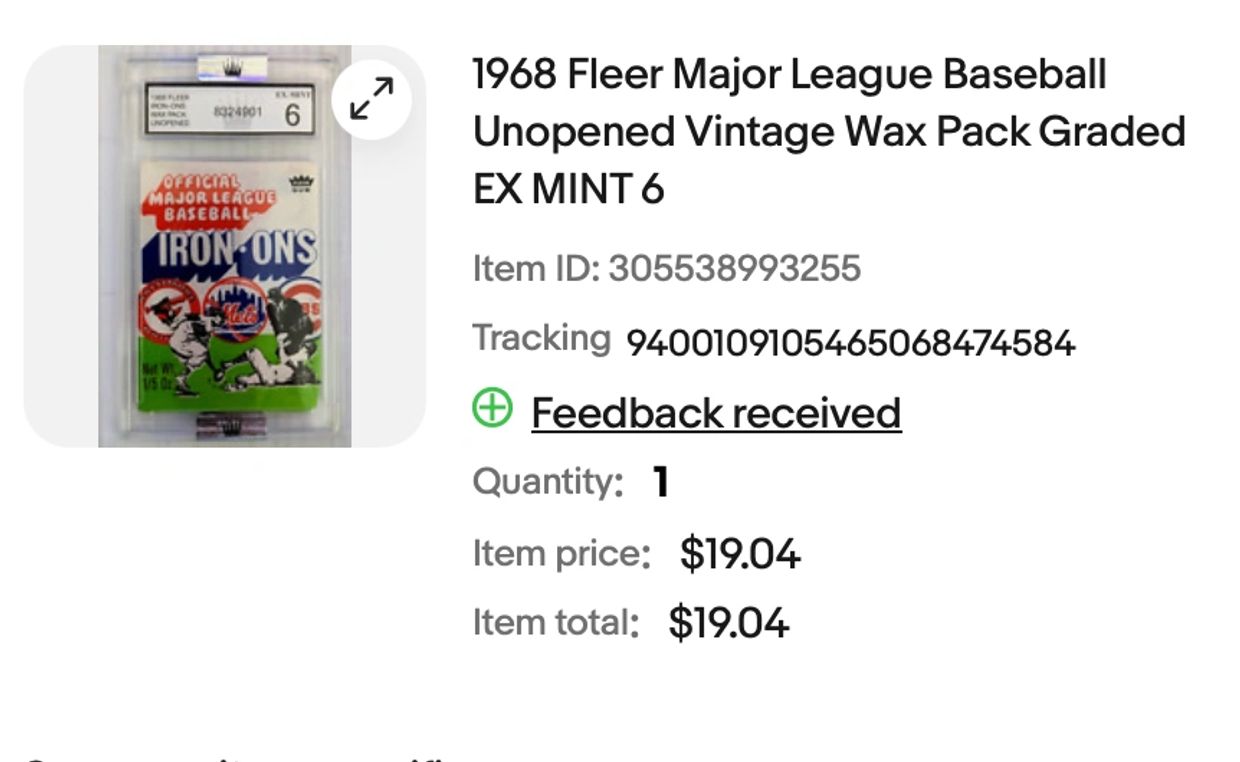Image resolution: width=1240 pixels, height=762 pixels.
Task: Click the green plus icon beside Feedback received
Action: (491, 408)
